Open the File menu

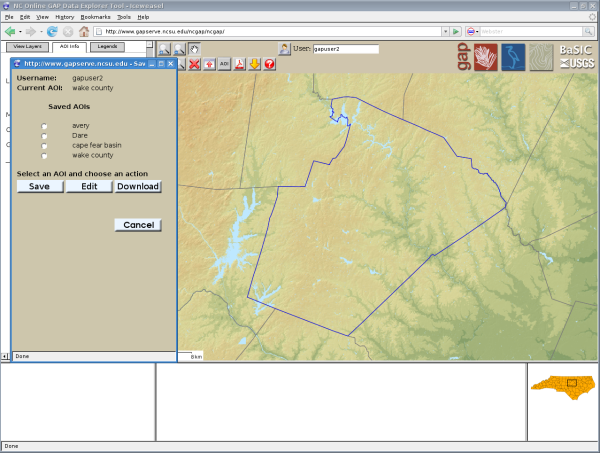(x=9, y=17)
